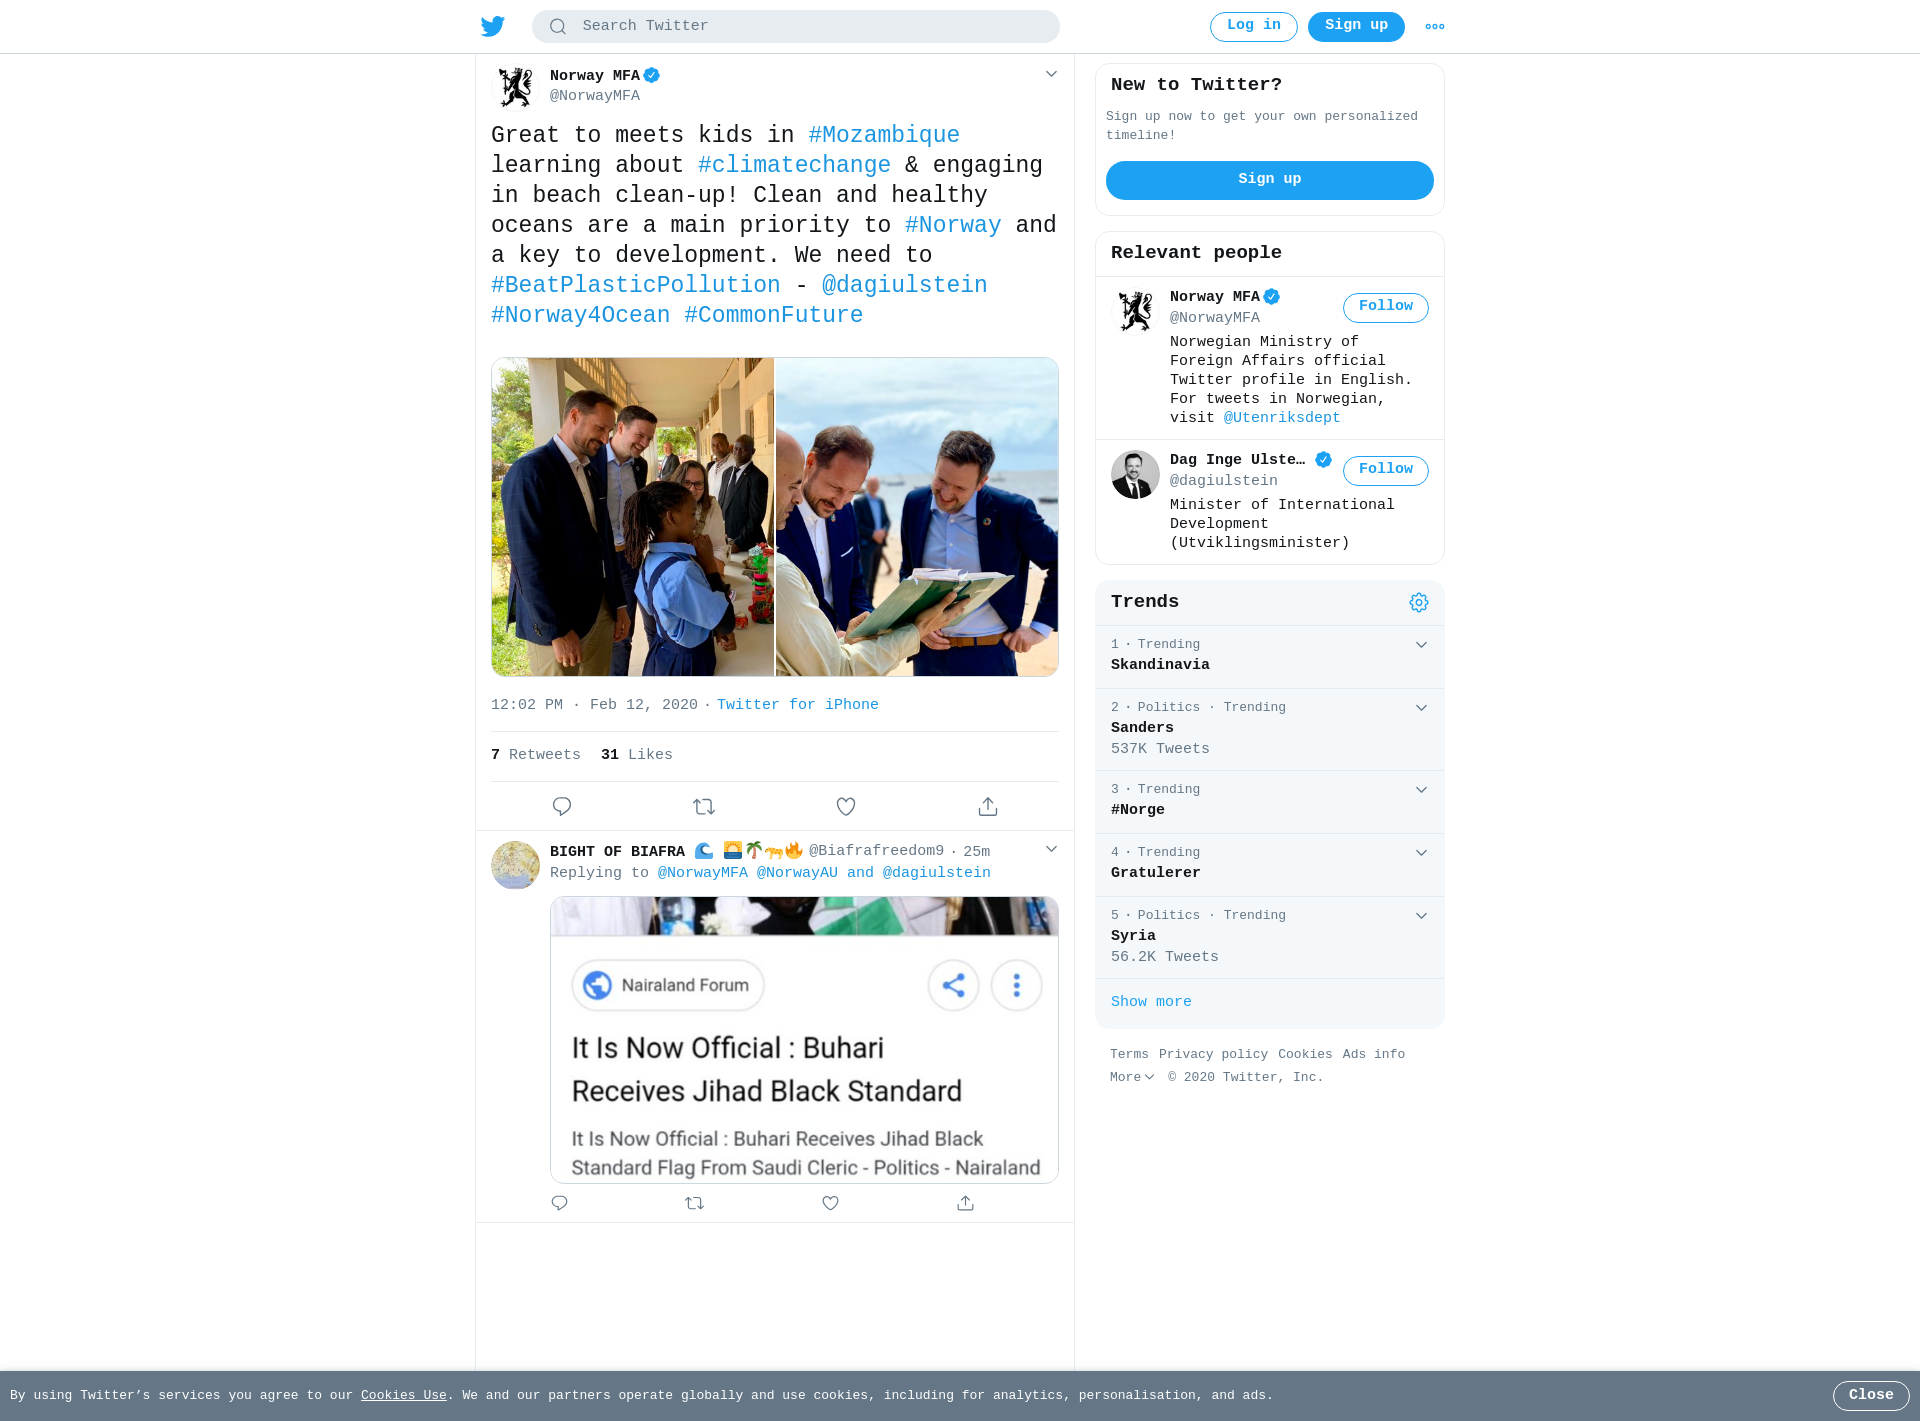
Task: Open chevron menu for Sanders trend
Action: pyautogui.click(x=1421, y=708)
